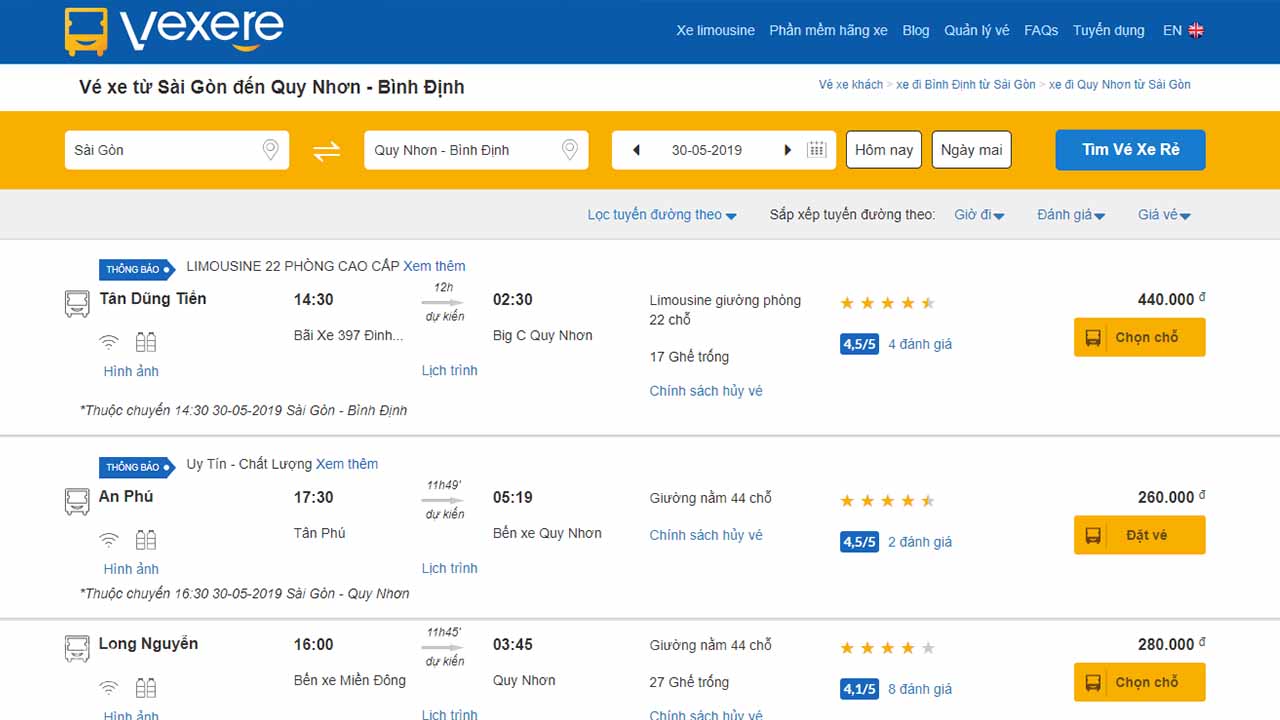The image size is (1280, 720).
Task: Switch language to EN
Action: pos(1172,30)
